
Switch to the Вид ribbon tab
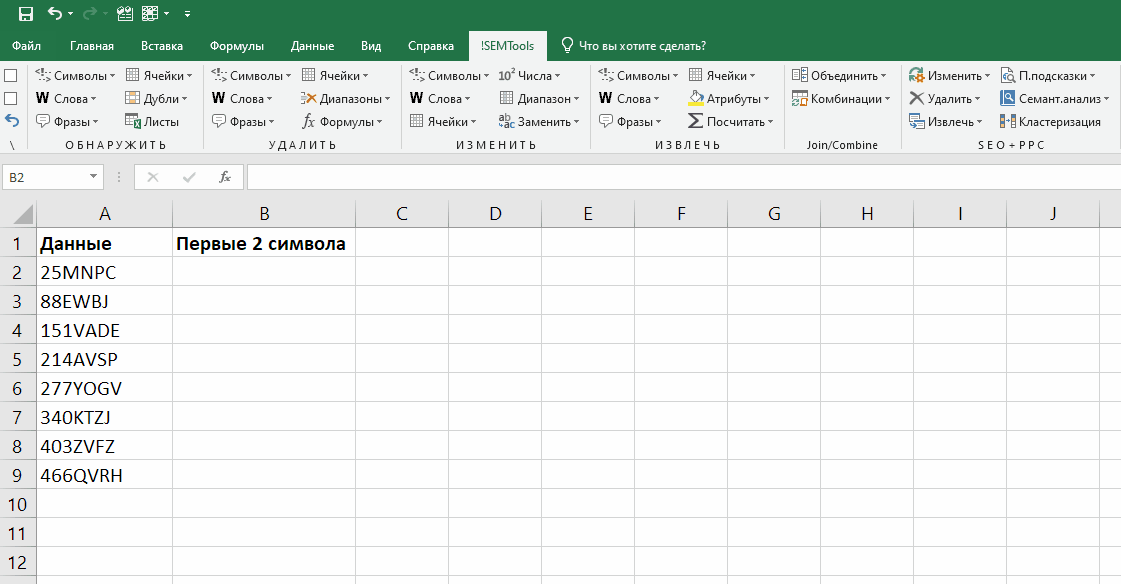click(x=371, y=46)
